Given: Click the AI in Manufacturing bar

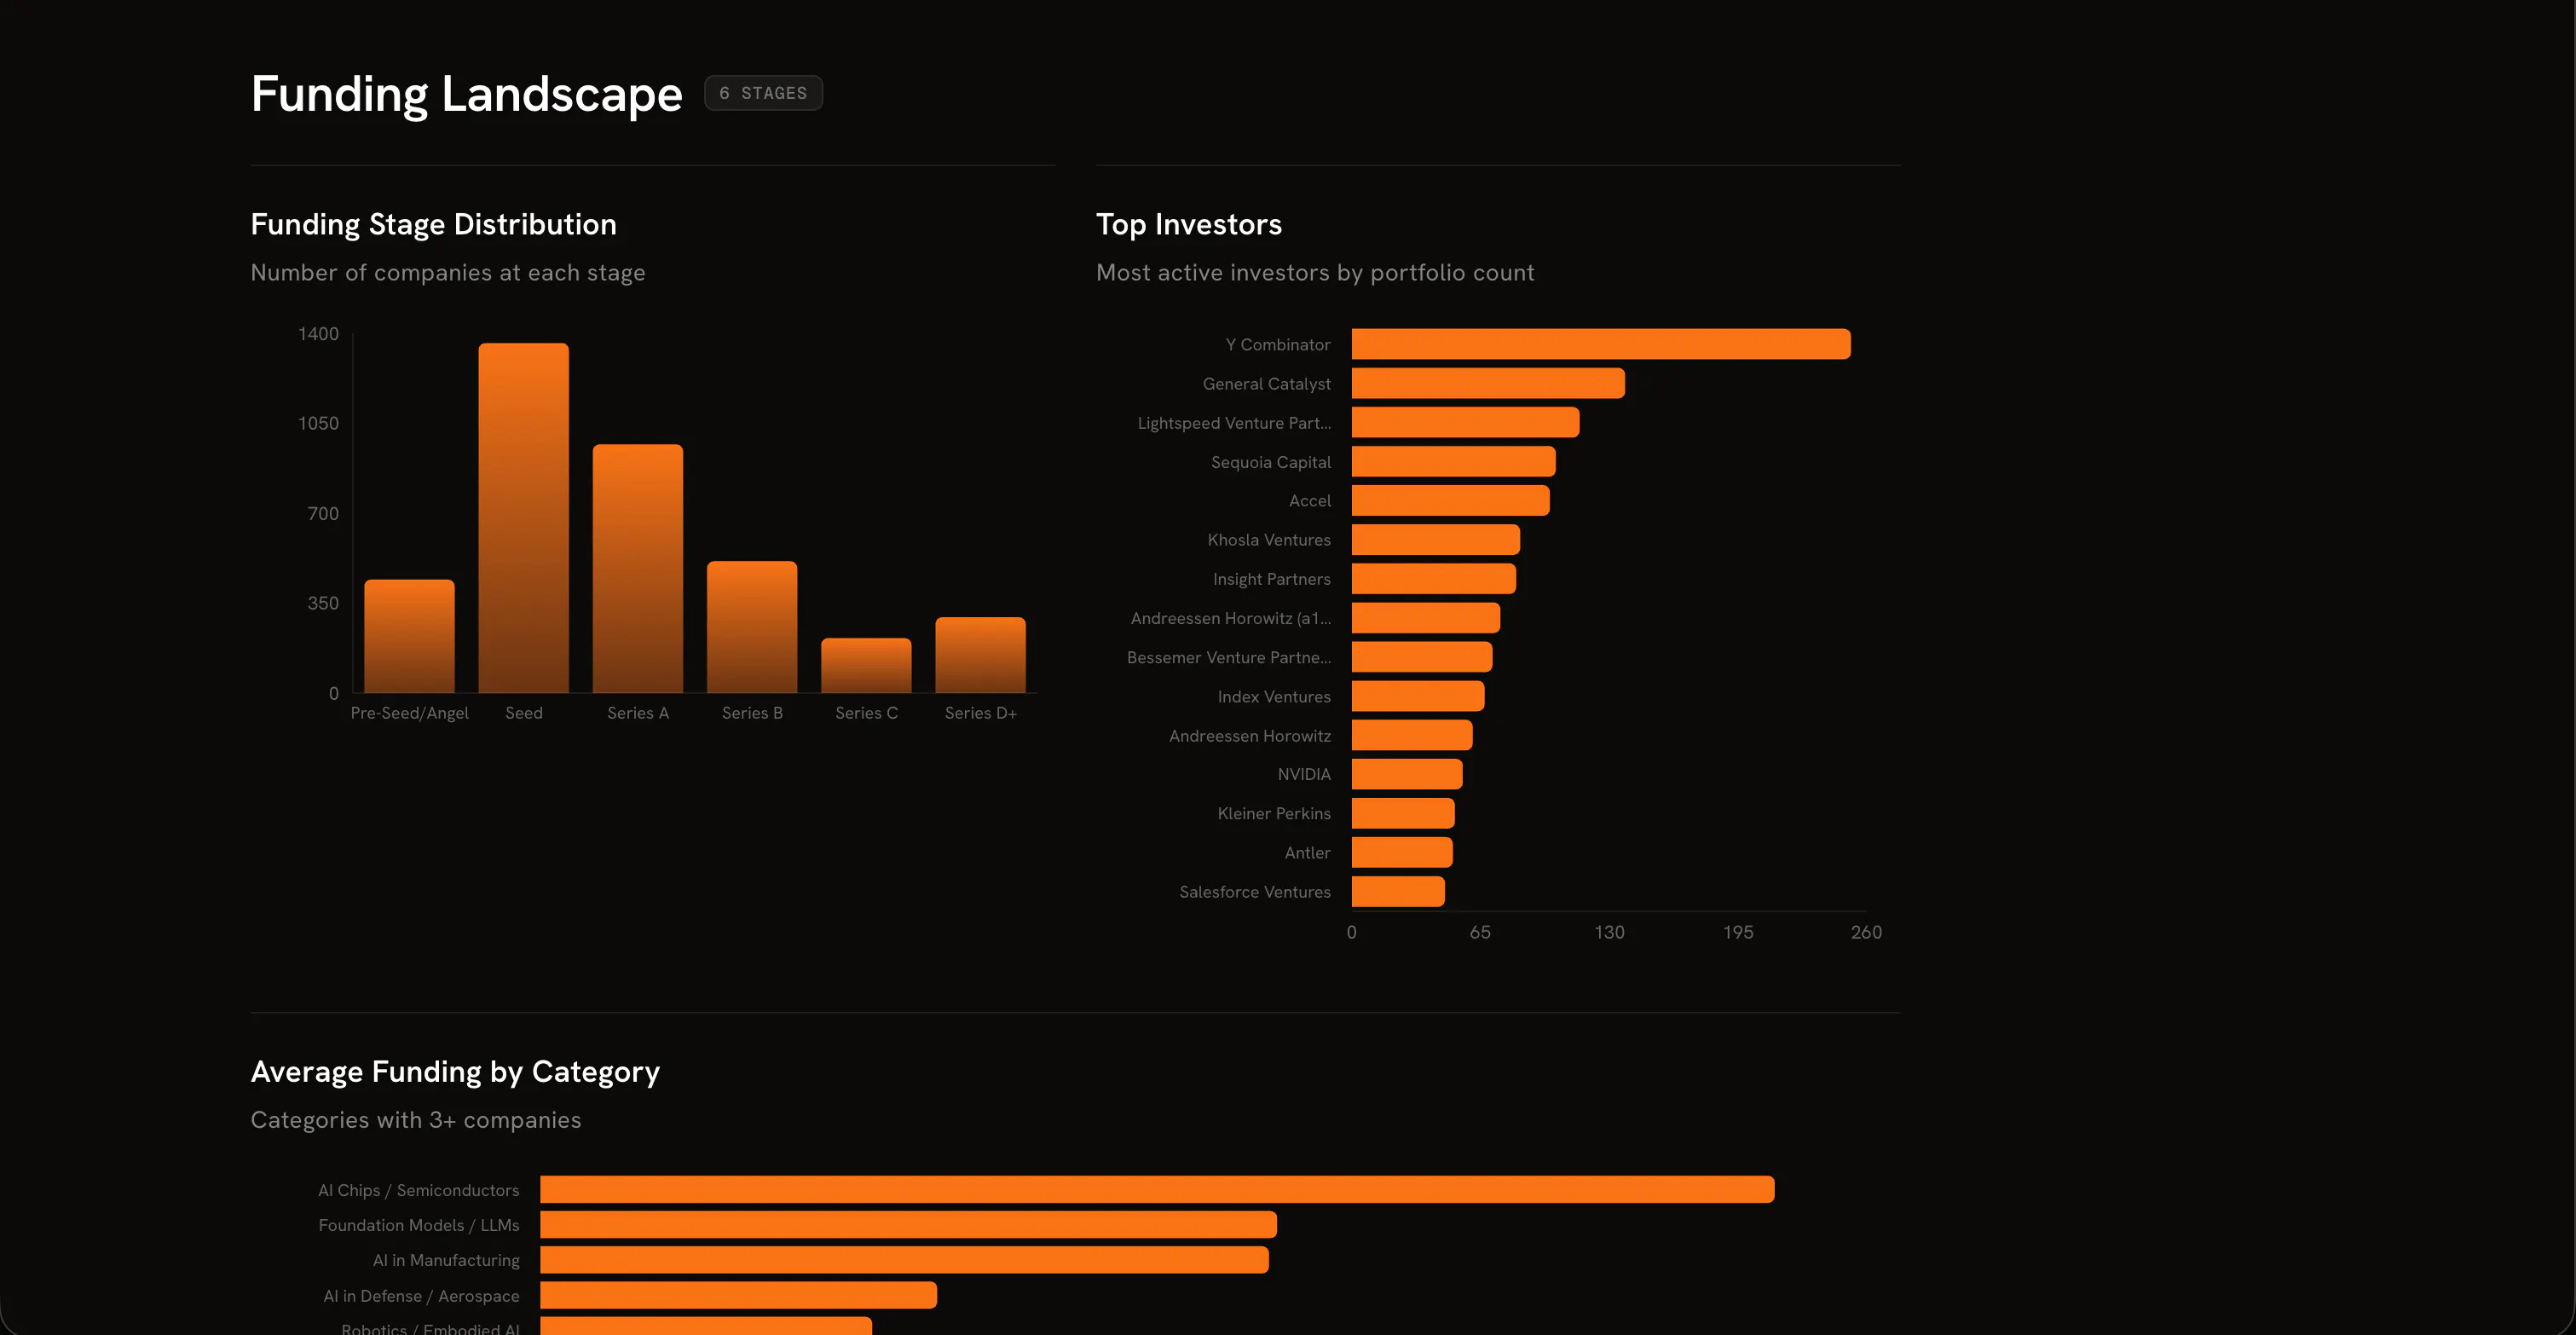Looking at the screenshot, I should click(904, 1260).
